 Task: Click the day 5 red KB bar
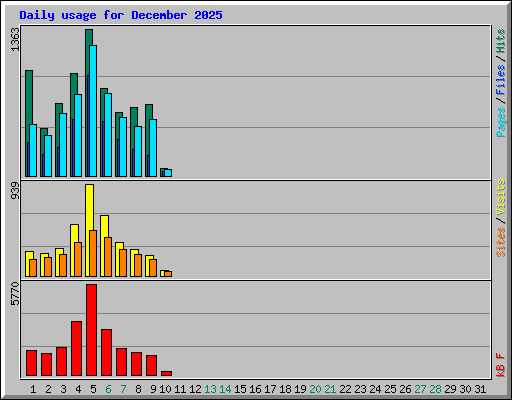tap(91, 330)
